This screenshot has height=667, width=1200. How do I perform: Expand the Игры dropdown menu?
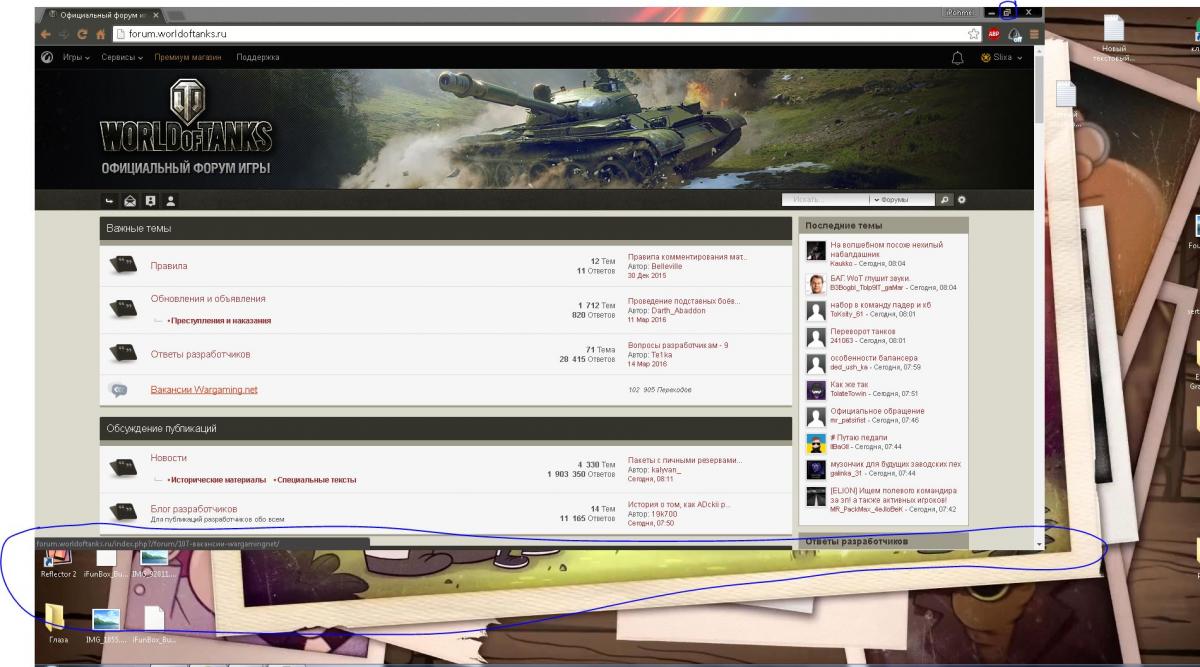click(x=76, y=57)
